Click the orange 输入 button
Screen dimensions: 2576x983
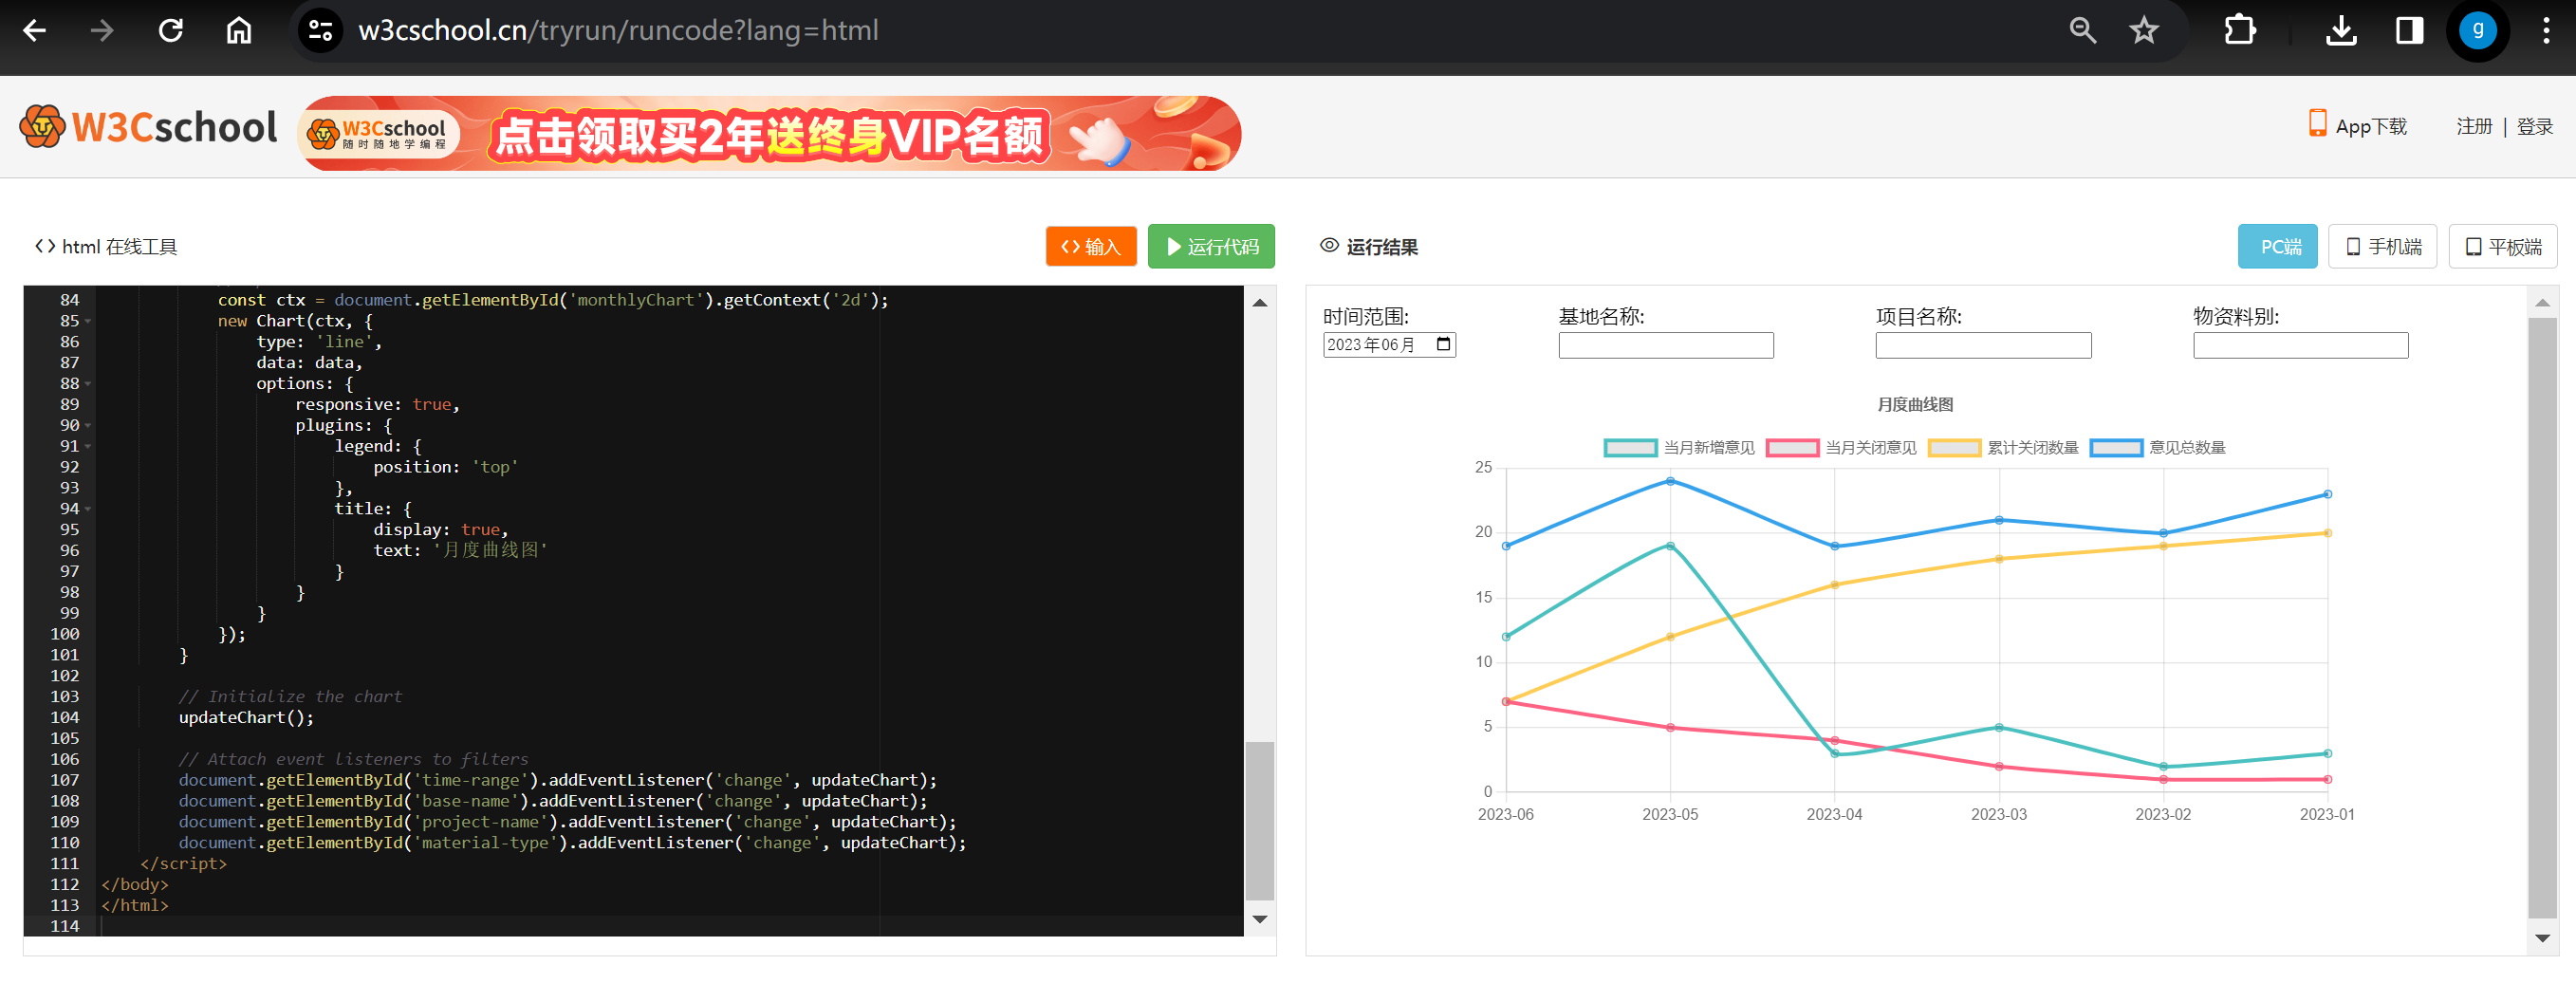tap(1091, 247)
